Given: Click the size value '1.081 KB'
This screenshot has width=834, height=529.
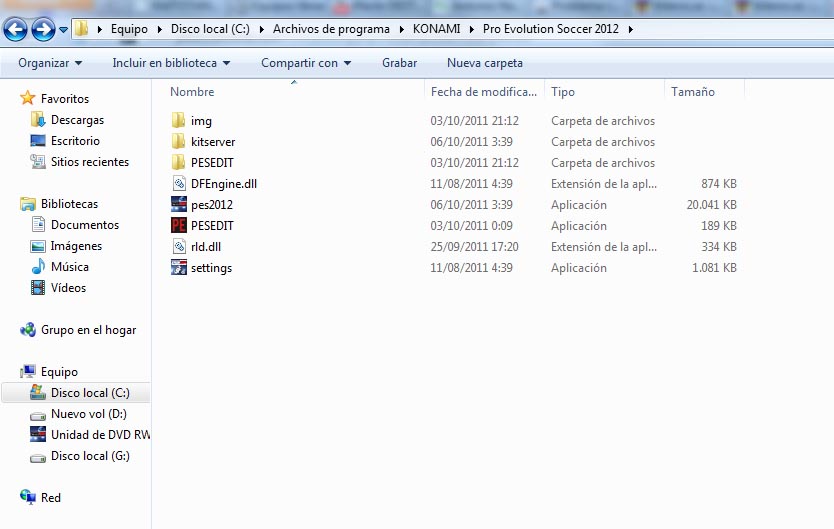Looking at the screenshot, I should (x=714, y=267).
